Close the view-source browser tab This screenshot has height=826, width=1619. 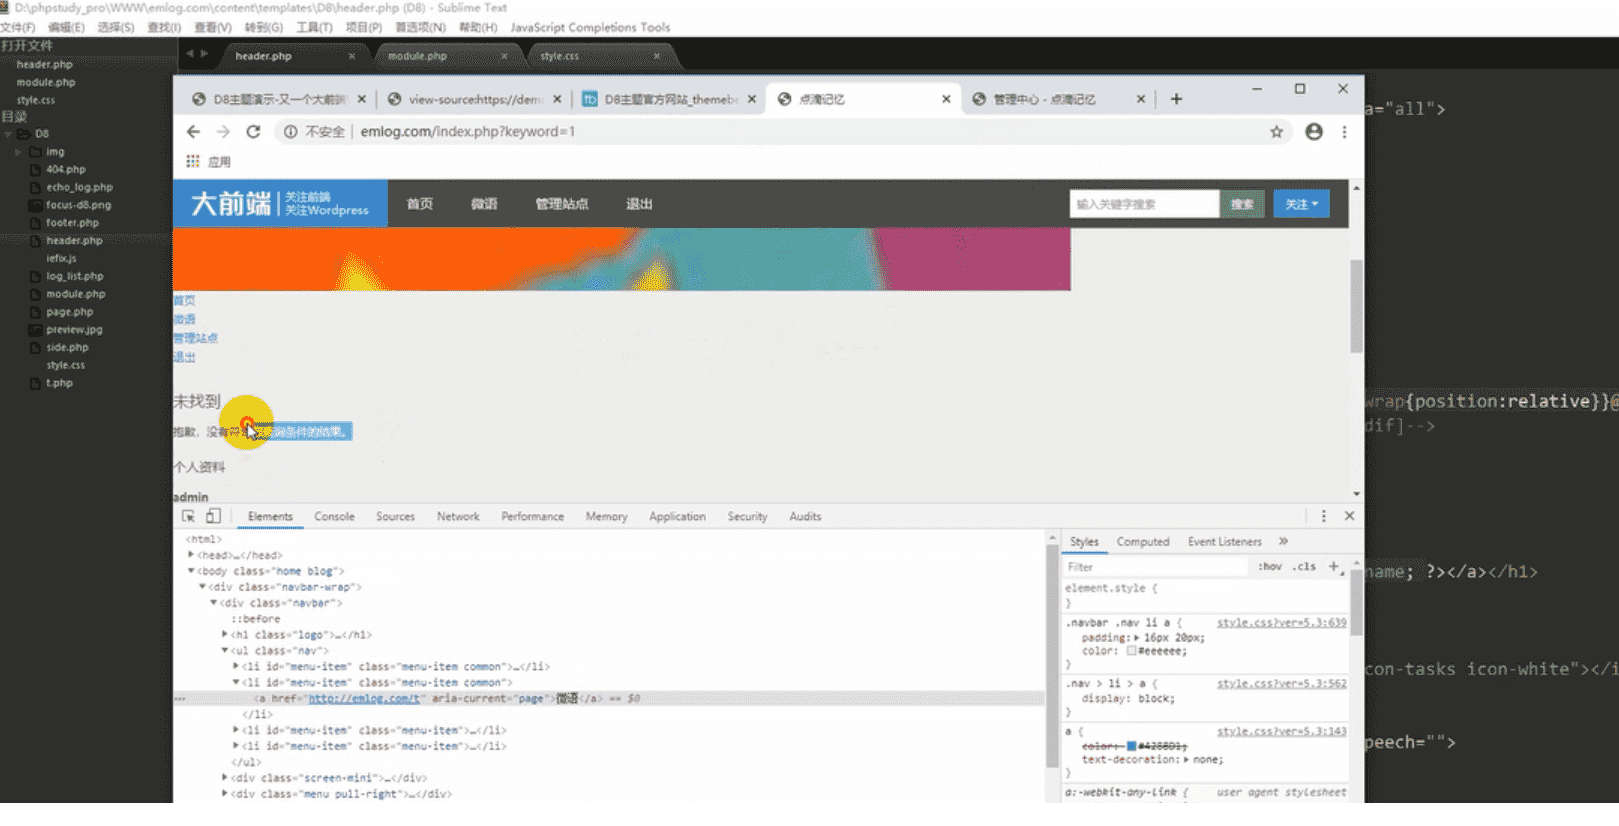557,99
